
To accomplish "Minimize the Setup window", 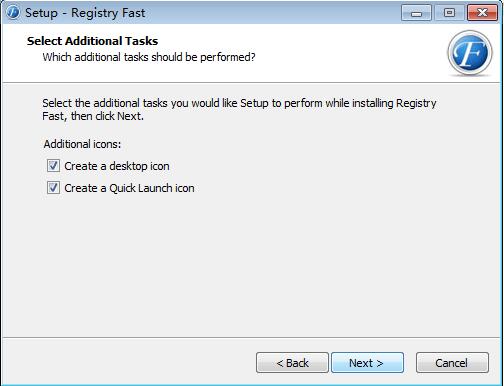I will (x=416, y=13).
